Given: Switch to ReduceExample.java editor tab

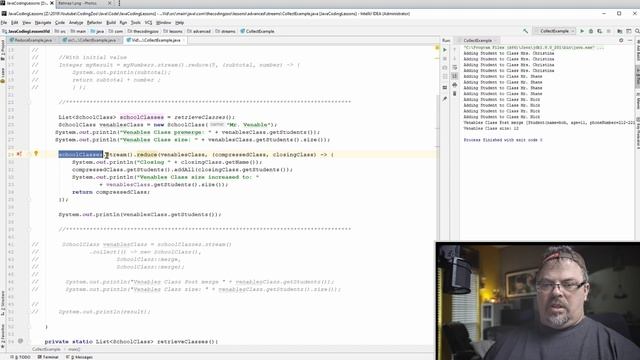Looking at the screenshot, I should tap(33, 40).
